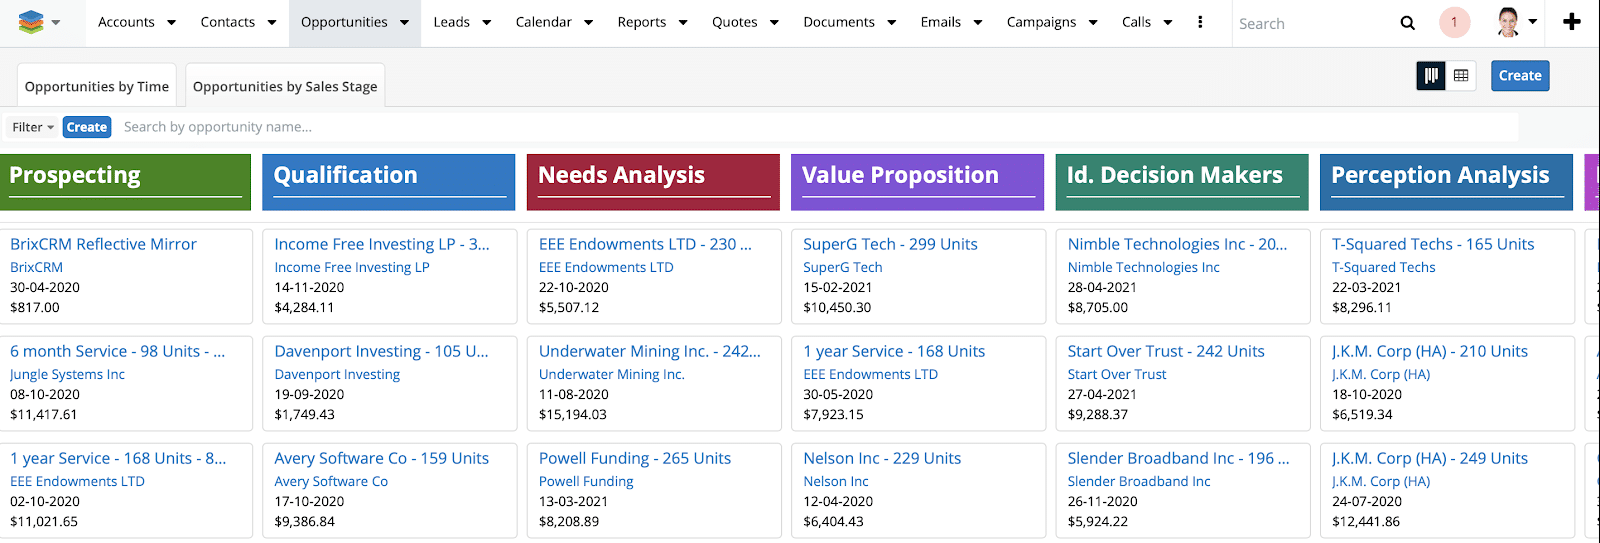Image resolution: width=1600 pixels, height=543 pixels.
Task: Open J.K.M. Corp (HA) - 210 Units
Action: click(x=1430, y=351)
